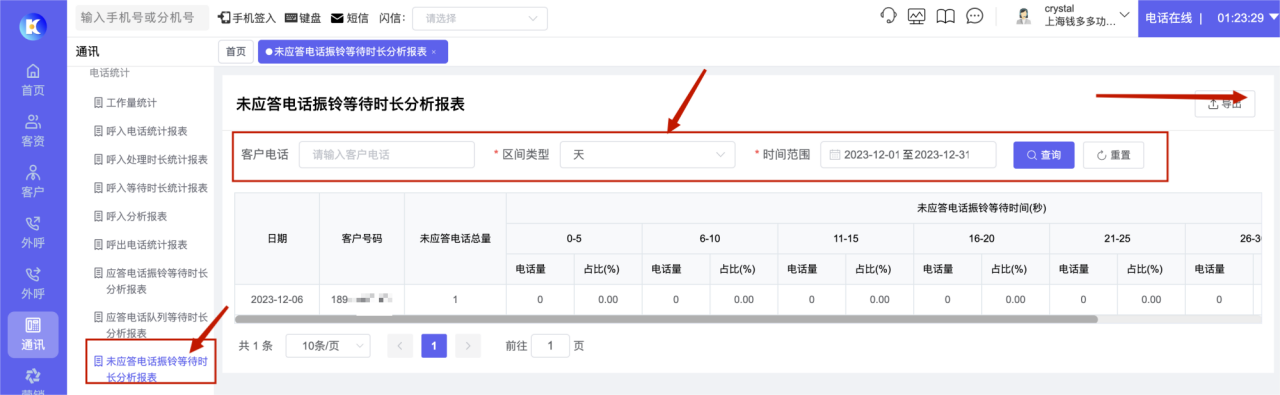The height and width of the screenshot is (395, 1280).
Task: Open the chat bubble icon
Action: tap(974, 16)
